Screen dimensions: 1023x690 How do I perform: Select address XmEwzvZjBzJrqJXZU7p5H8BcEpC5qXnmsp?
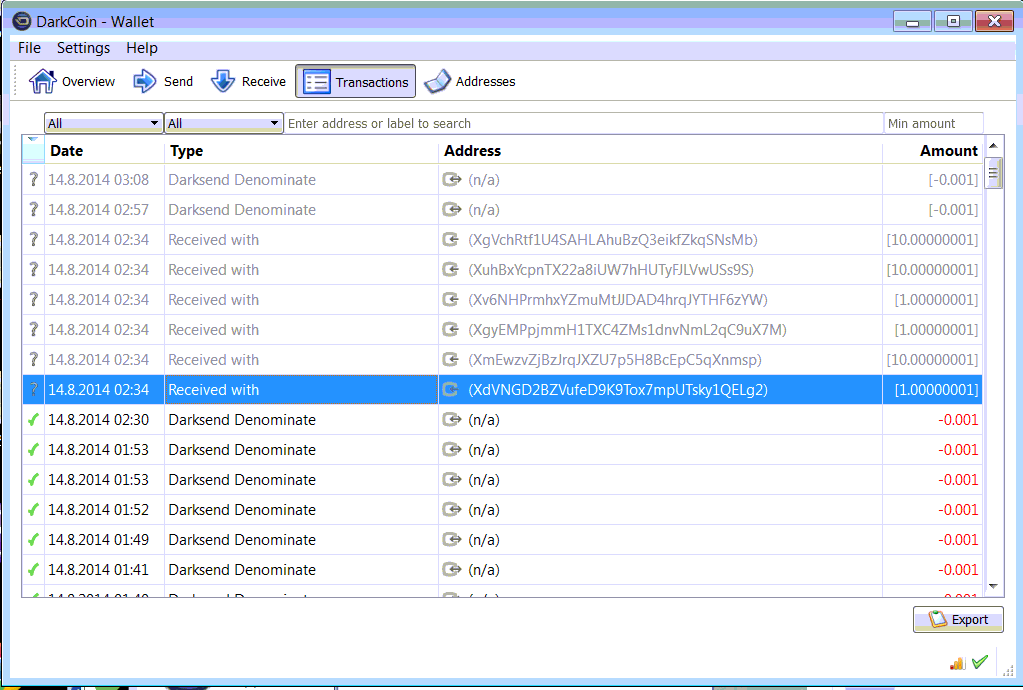615,360
